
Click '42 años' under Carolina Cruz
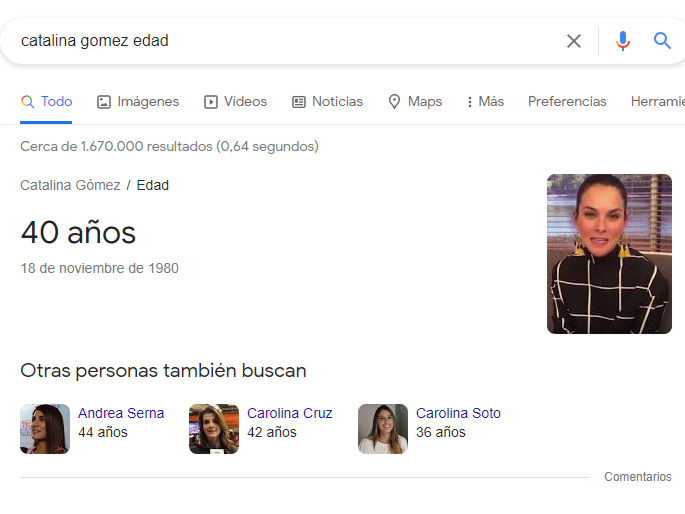click(272, 432)
